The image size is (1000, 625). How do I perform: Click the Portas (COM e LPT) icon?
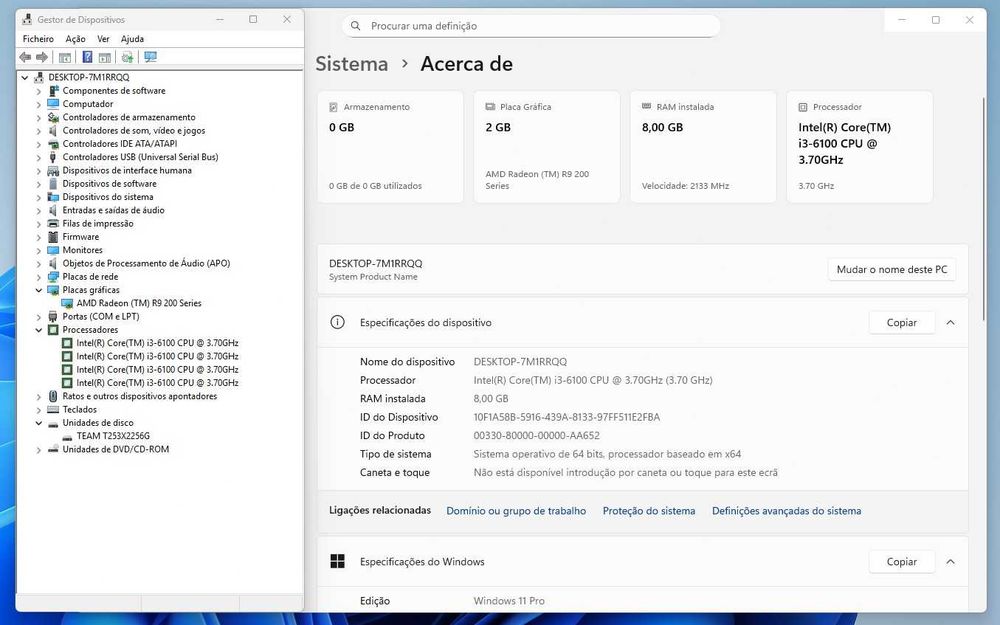pos(54,316)
